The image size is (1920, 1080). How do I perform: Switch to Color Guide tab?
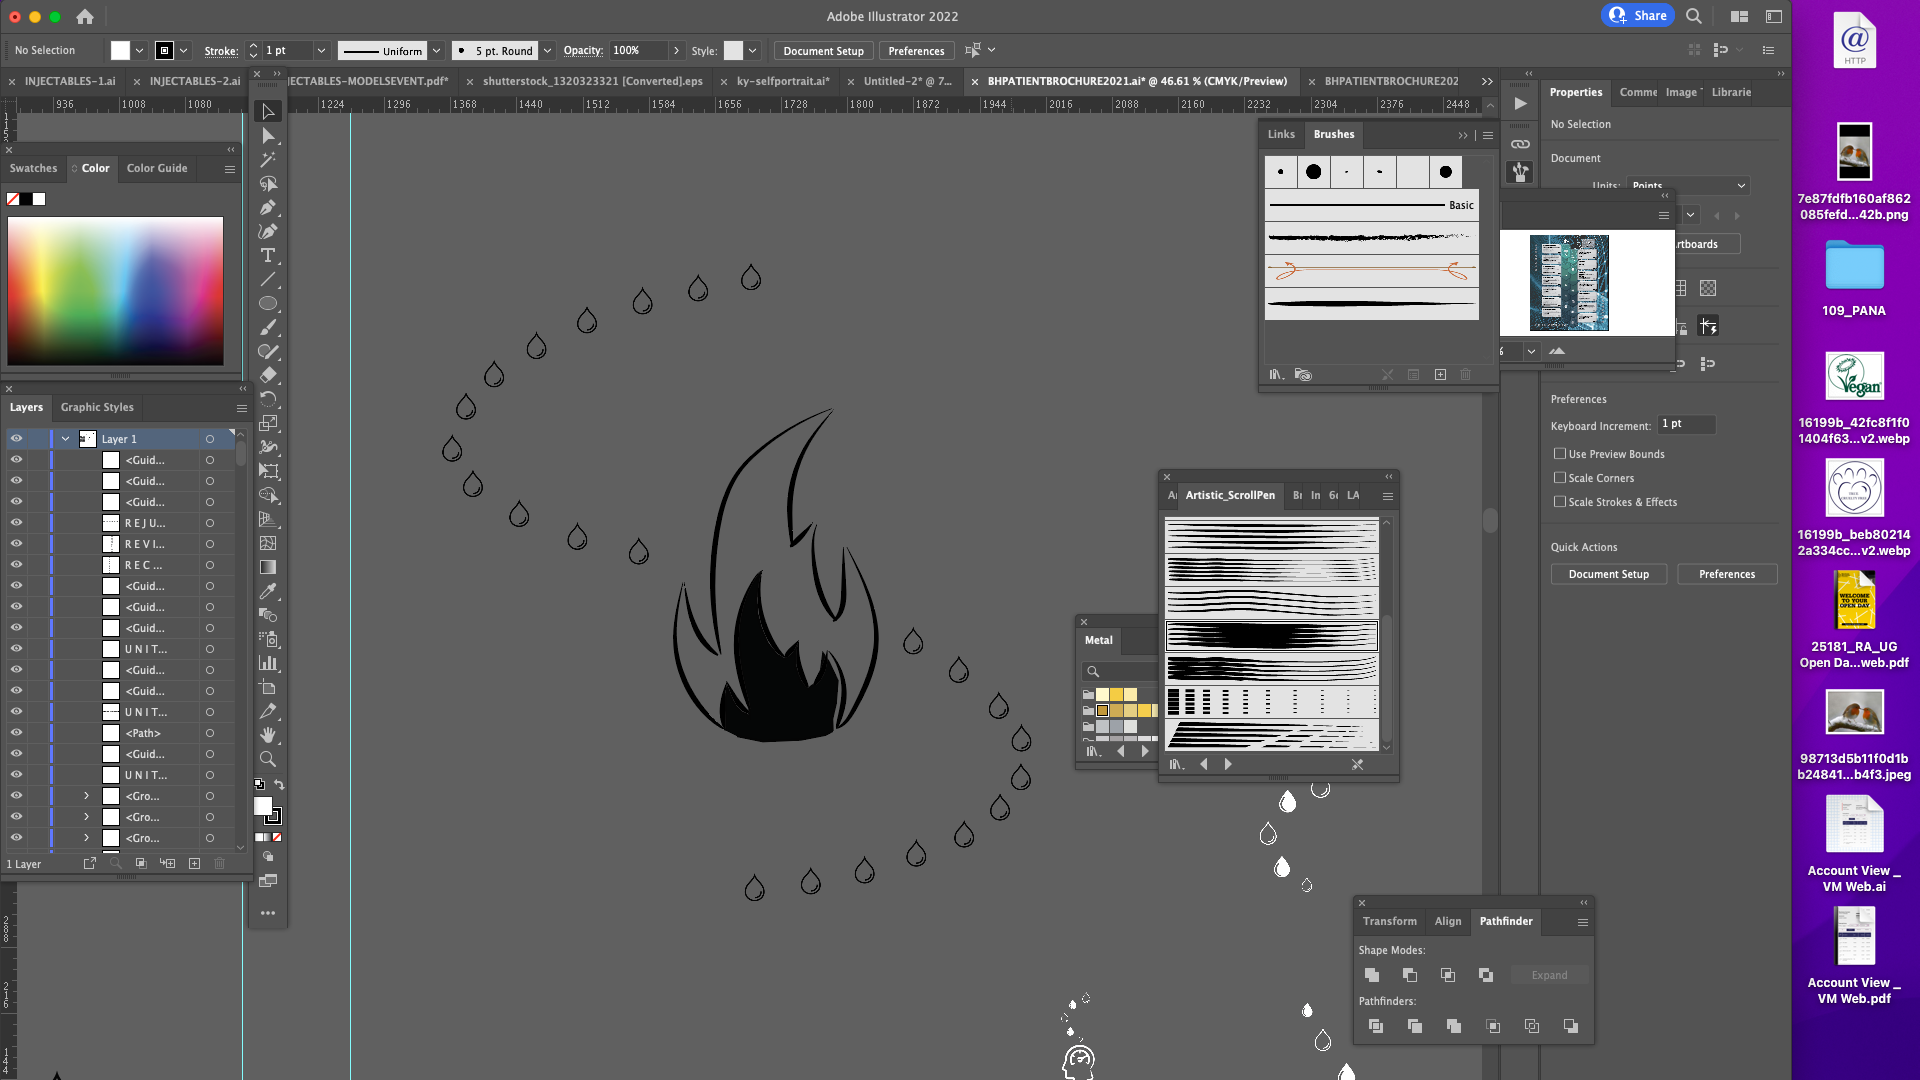(x=157, y=169)
